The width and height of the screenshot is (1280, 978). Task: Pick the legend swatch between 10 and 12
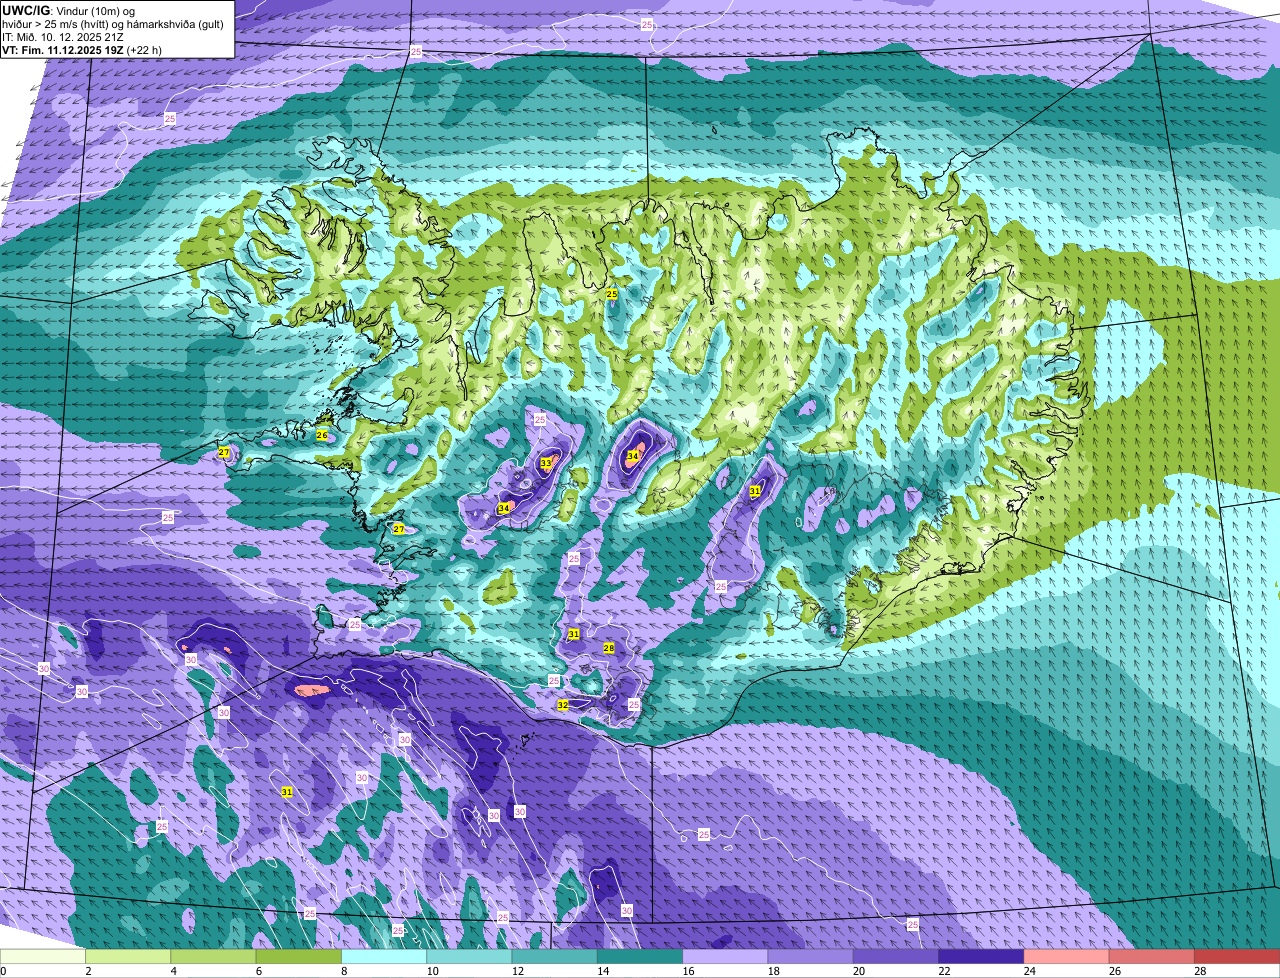(469, 957)
